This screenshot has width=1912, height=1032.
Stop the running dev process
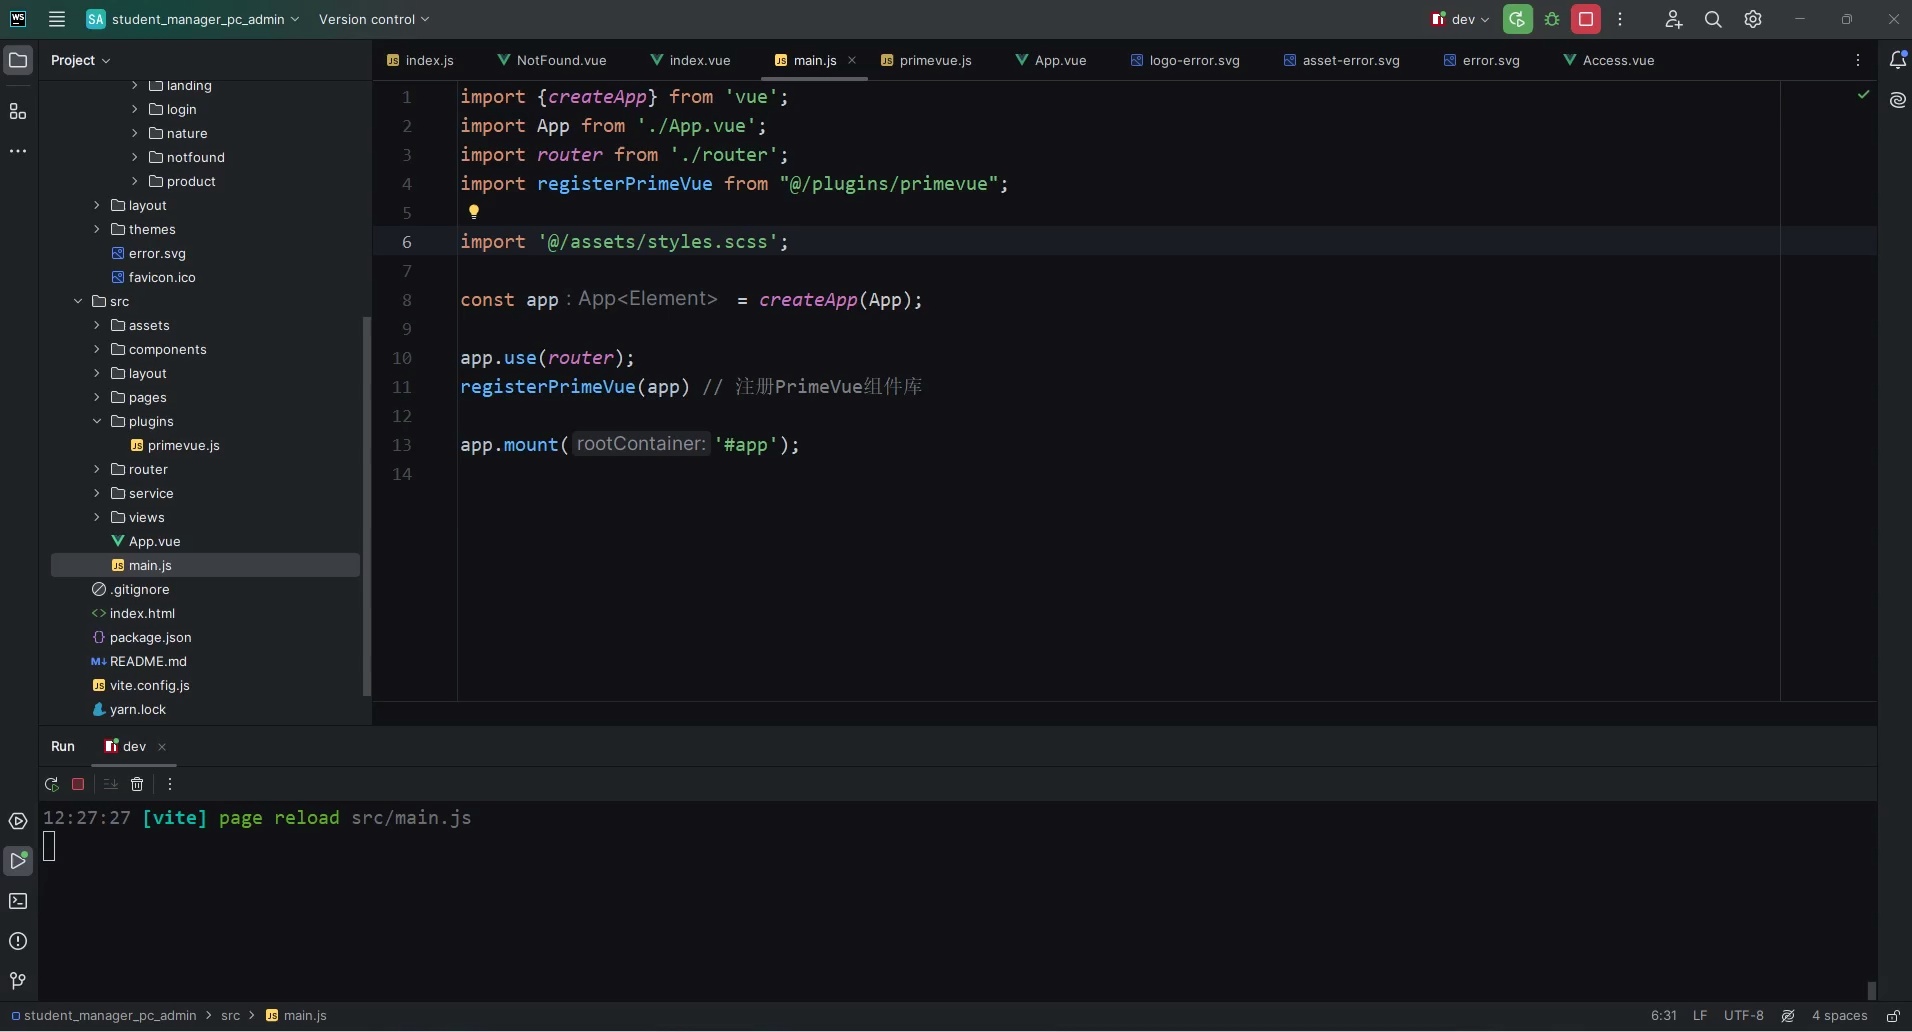point(1586,19)
